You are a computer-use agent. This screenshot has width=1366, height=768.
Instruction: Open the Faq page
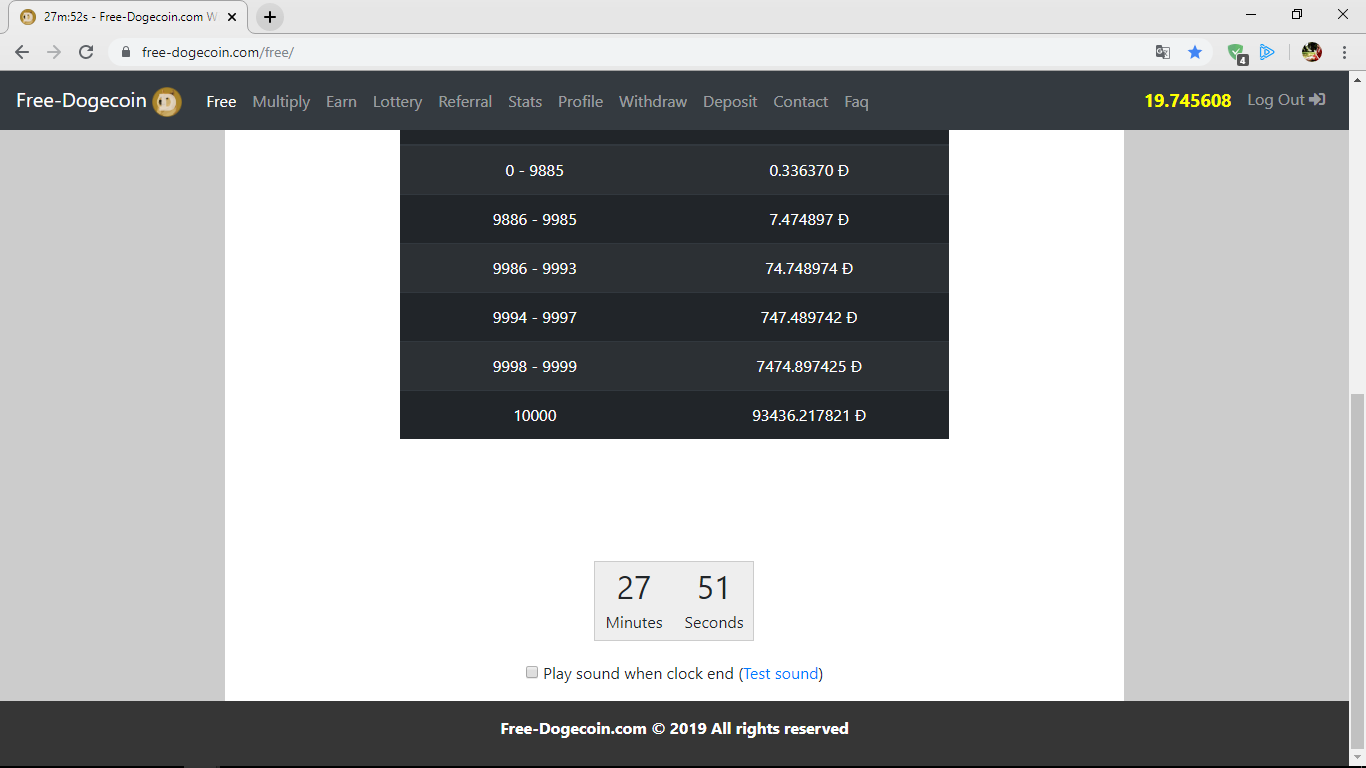click(856, 102)
